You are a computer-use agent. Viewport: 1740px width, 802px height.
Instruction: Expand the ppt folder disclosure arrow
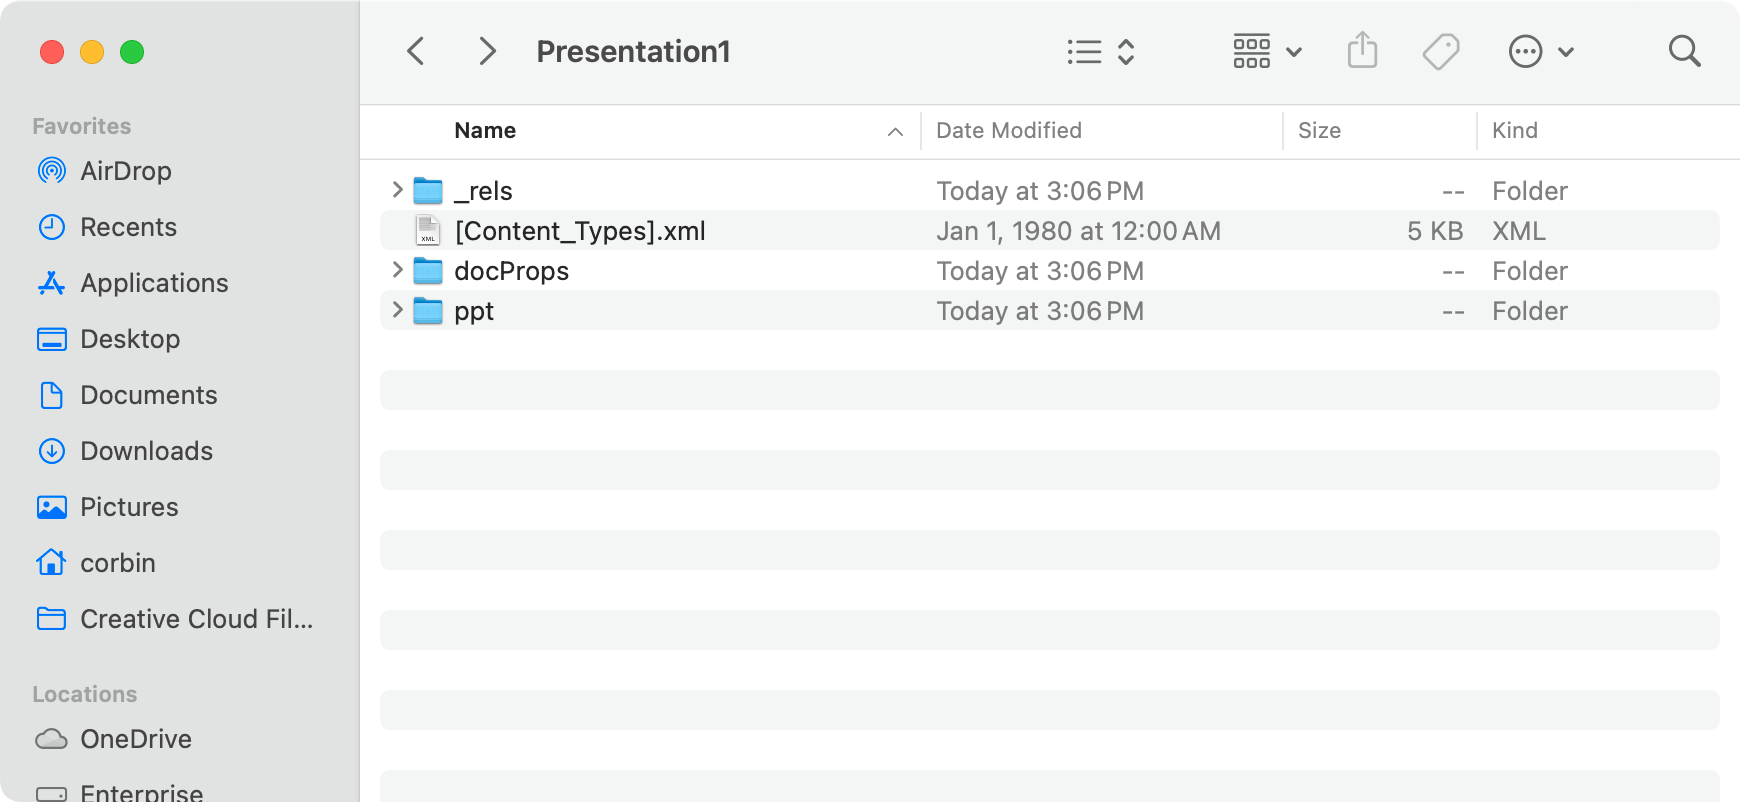pyautogui.click(x=397, y=310)
